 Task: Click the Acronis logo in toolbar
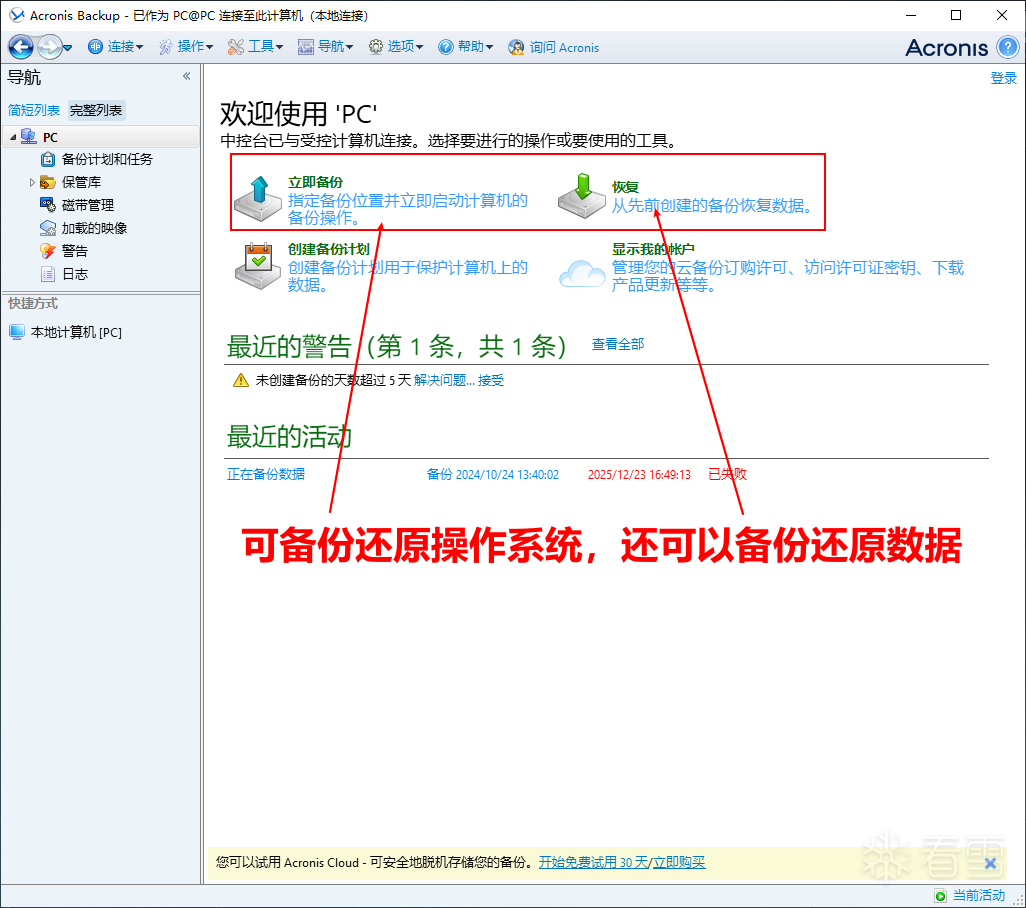pos(946,48)
